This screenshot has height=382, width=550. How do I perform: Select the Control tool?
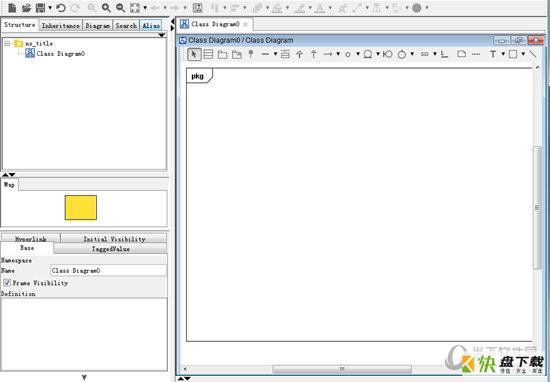(402, 54)
